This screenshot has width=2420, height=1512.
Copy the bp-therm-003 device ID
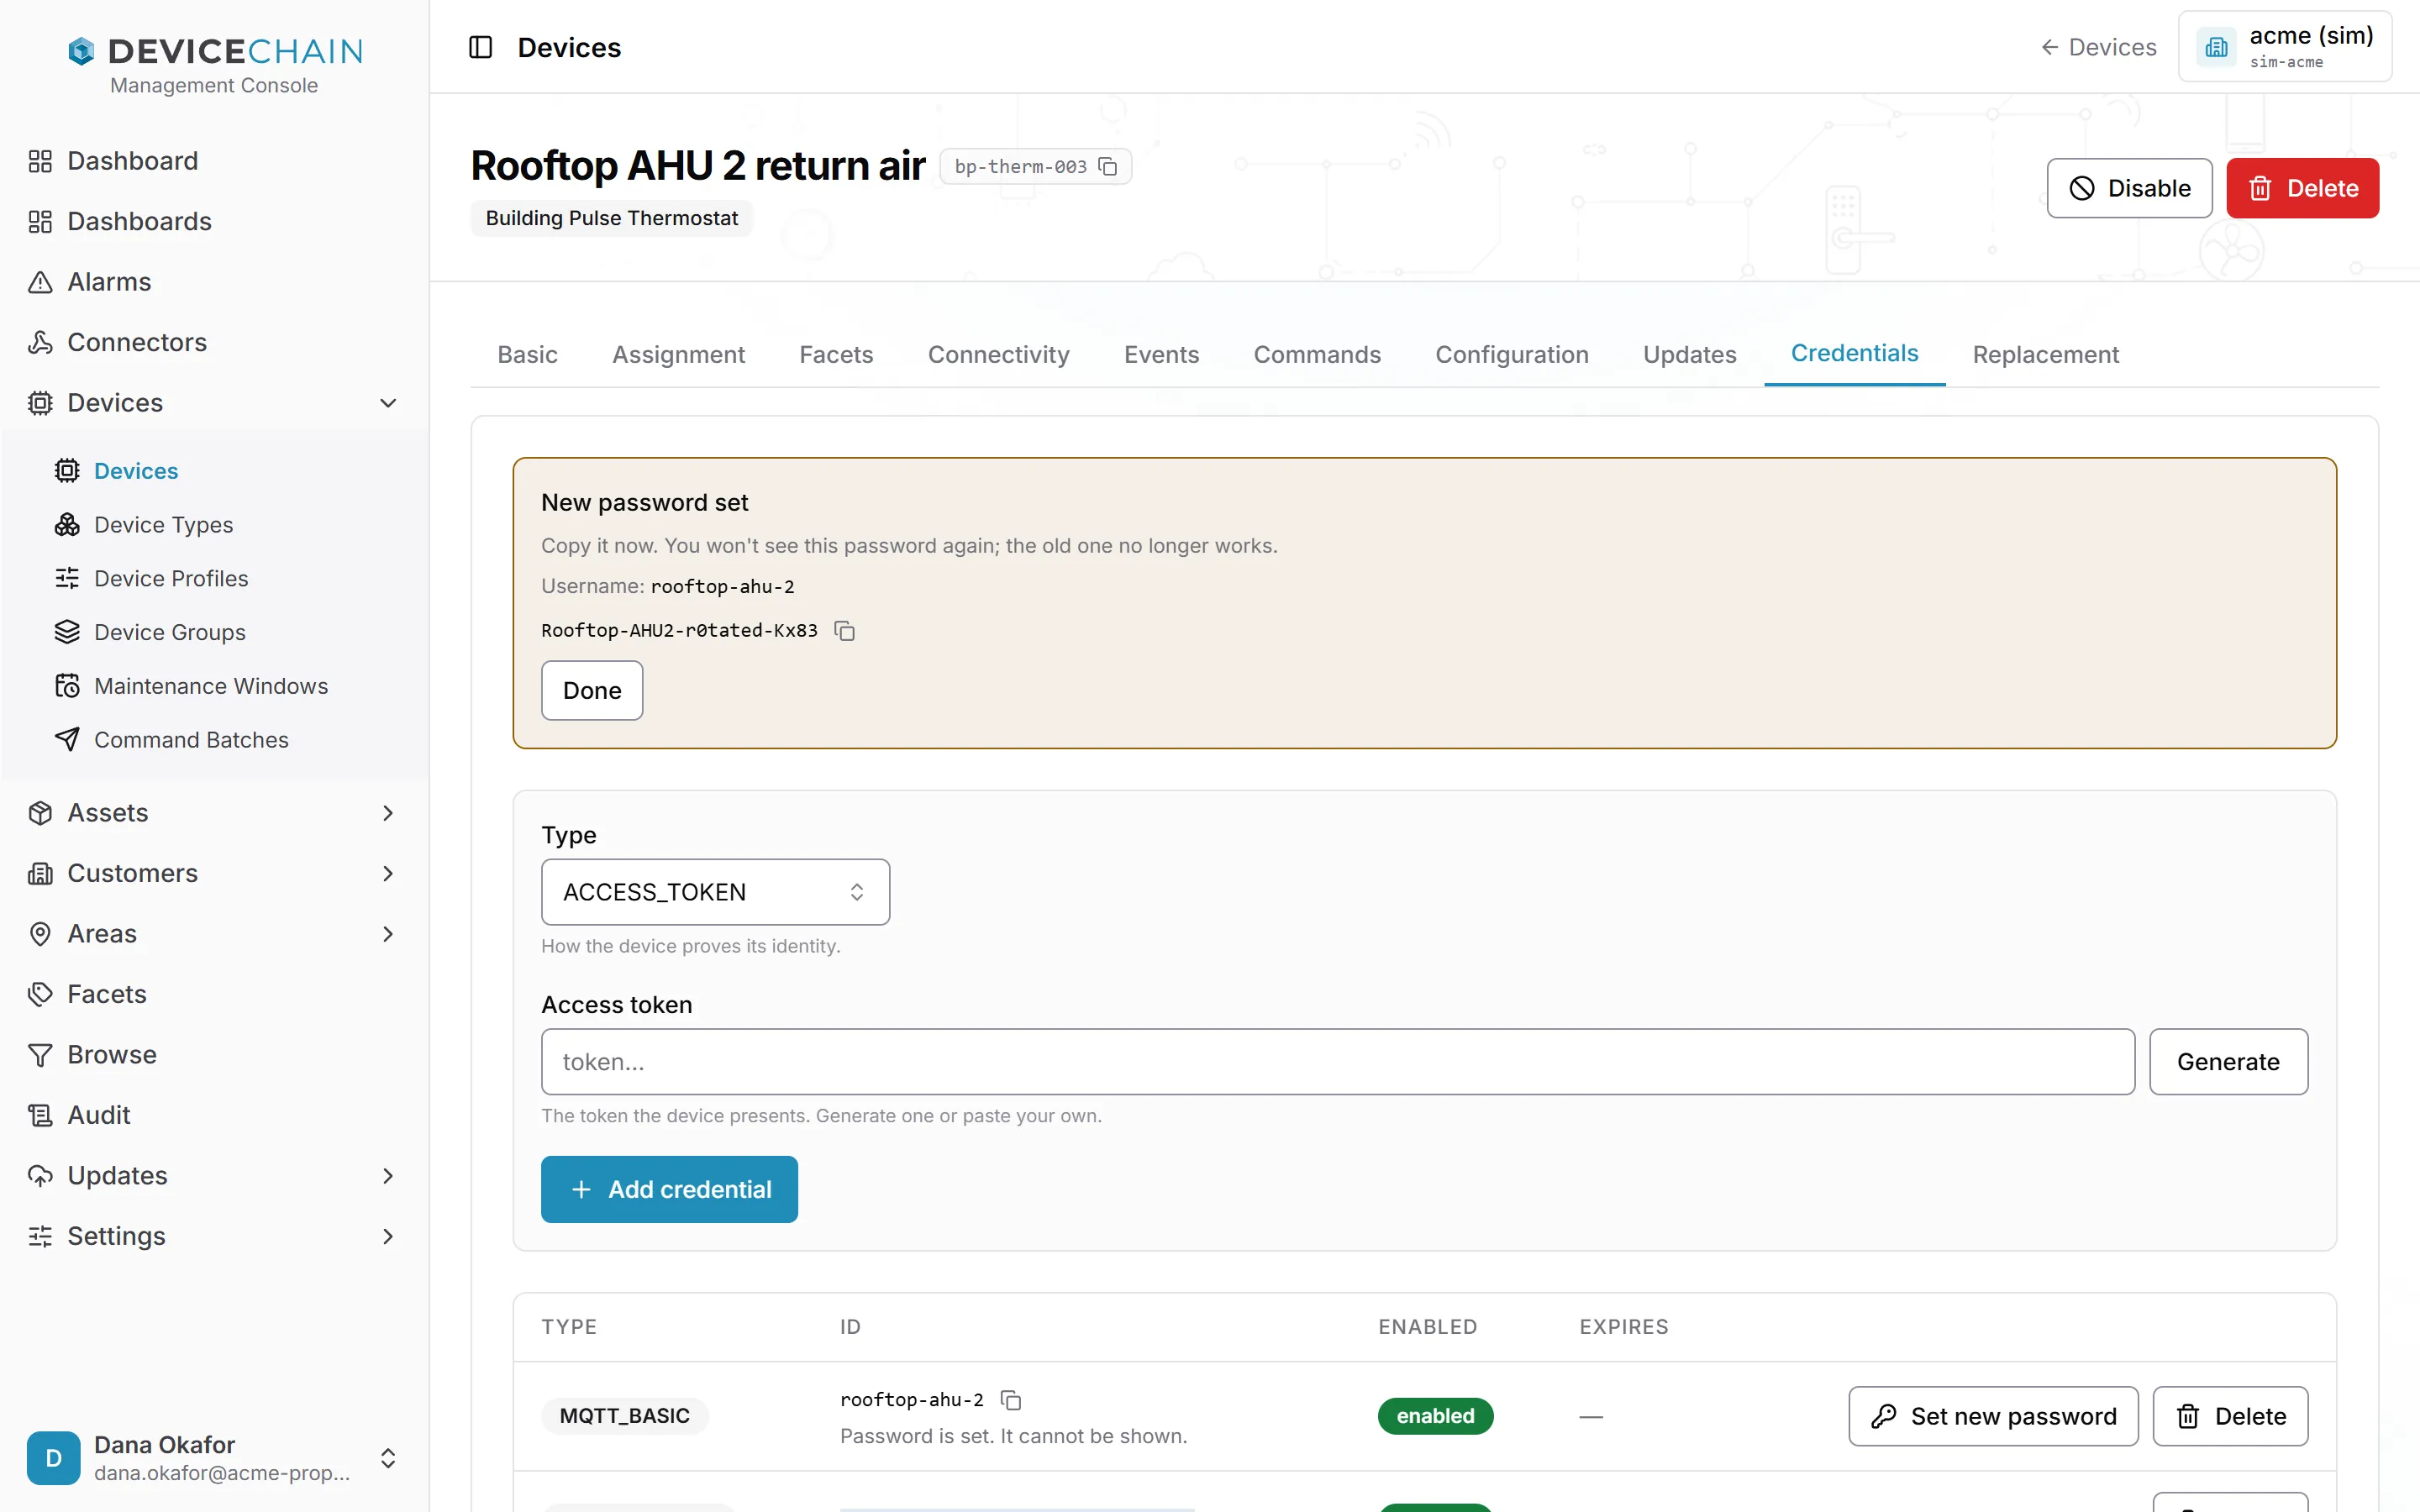click(1108, 166)
